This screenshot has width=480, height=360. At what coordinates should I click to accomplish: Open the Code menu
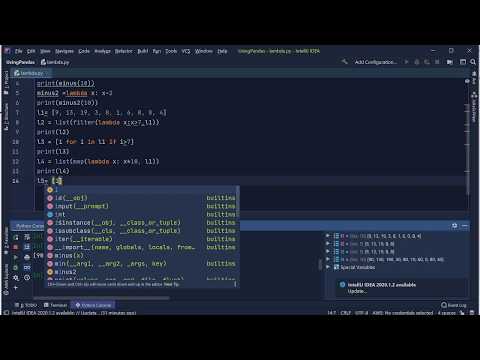tap(84, 51)
